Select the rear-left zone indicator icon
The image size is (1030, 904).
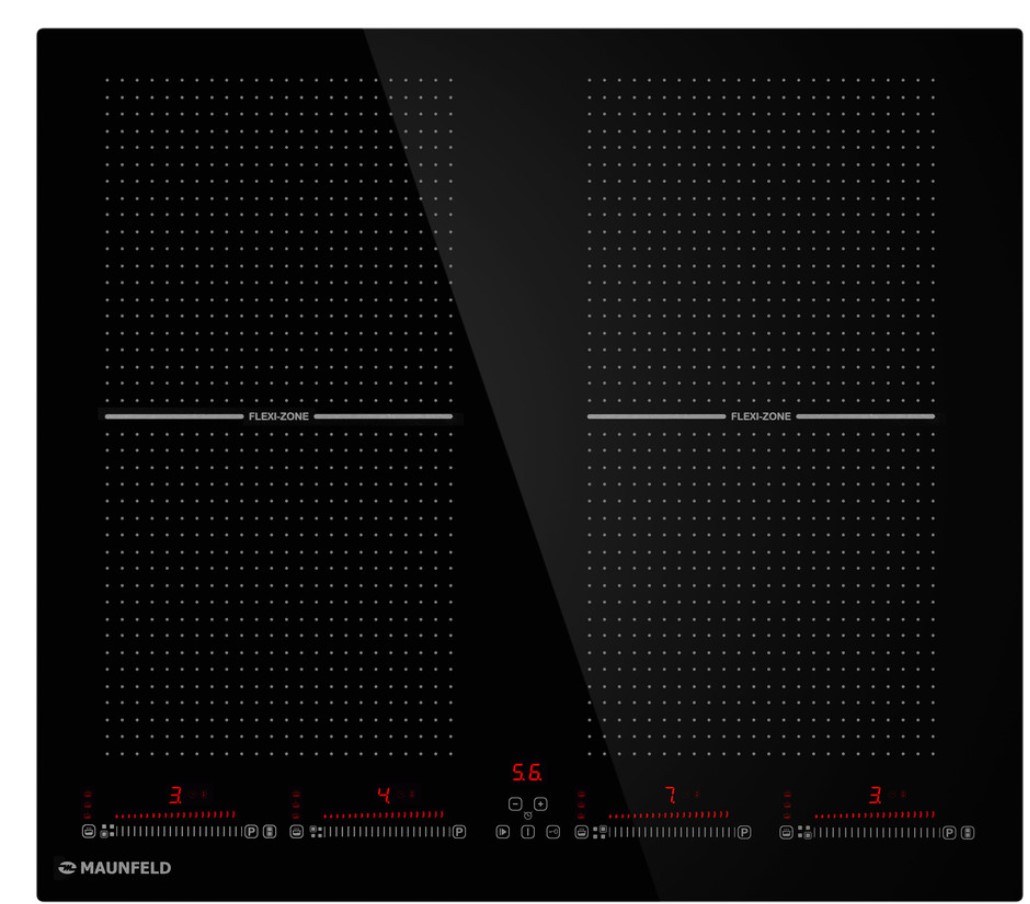pos(315,831)
